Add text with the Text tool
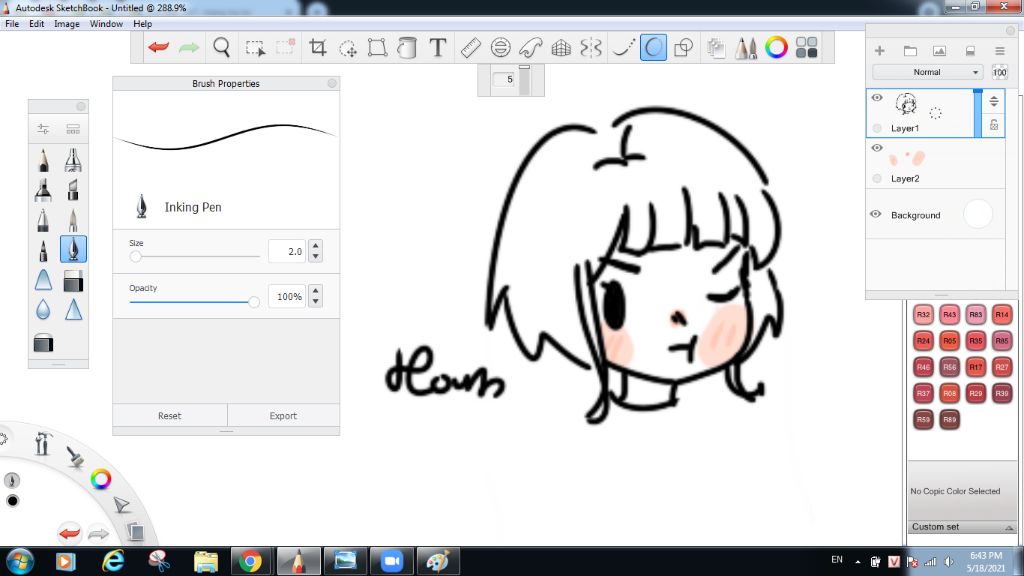1024x576 pixels. [438, 47]
